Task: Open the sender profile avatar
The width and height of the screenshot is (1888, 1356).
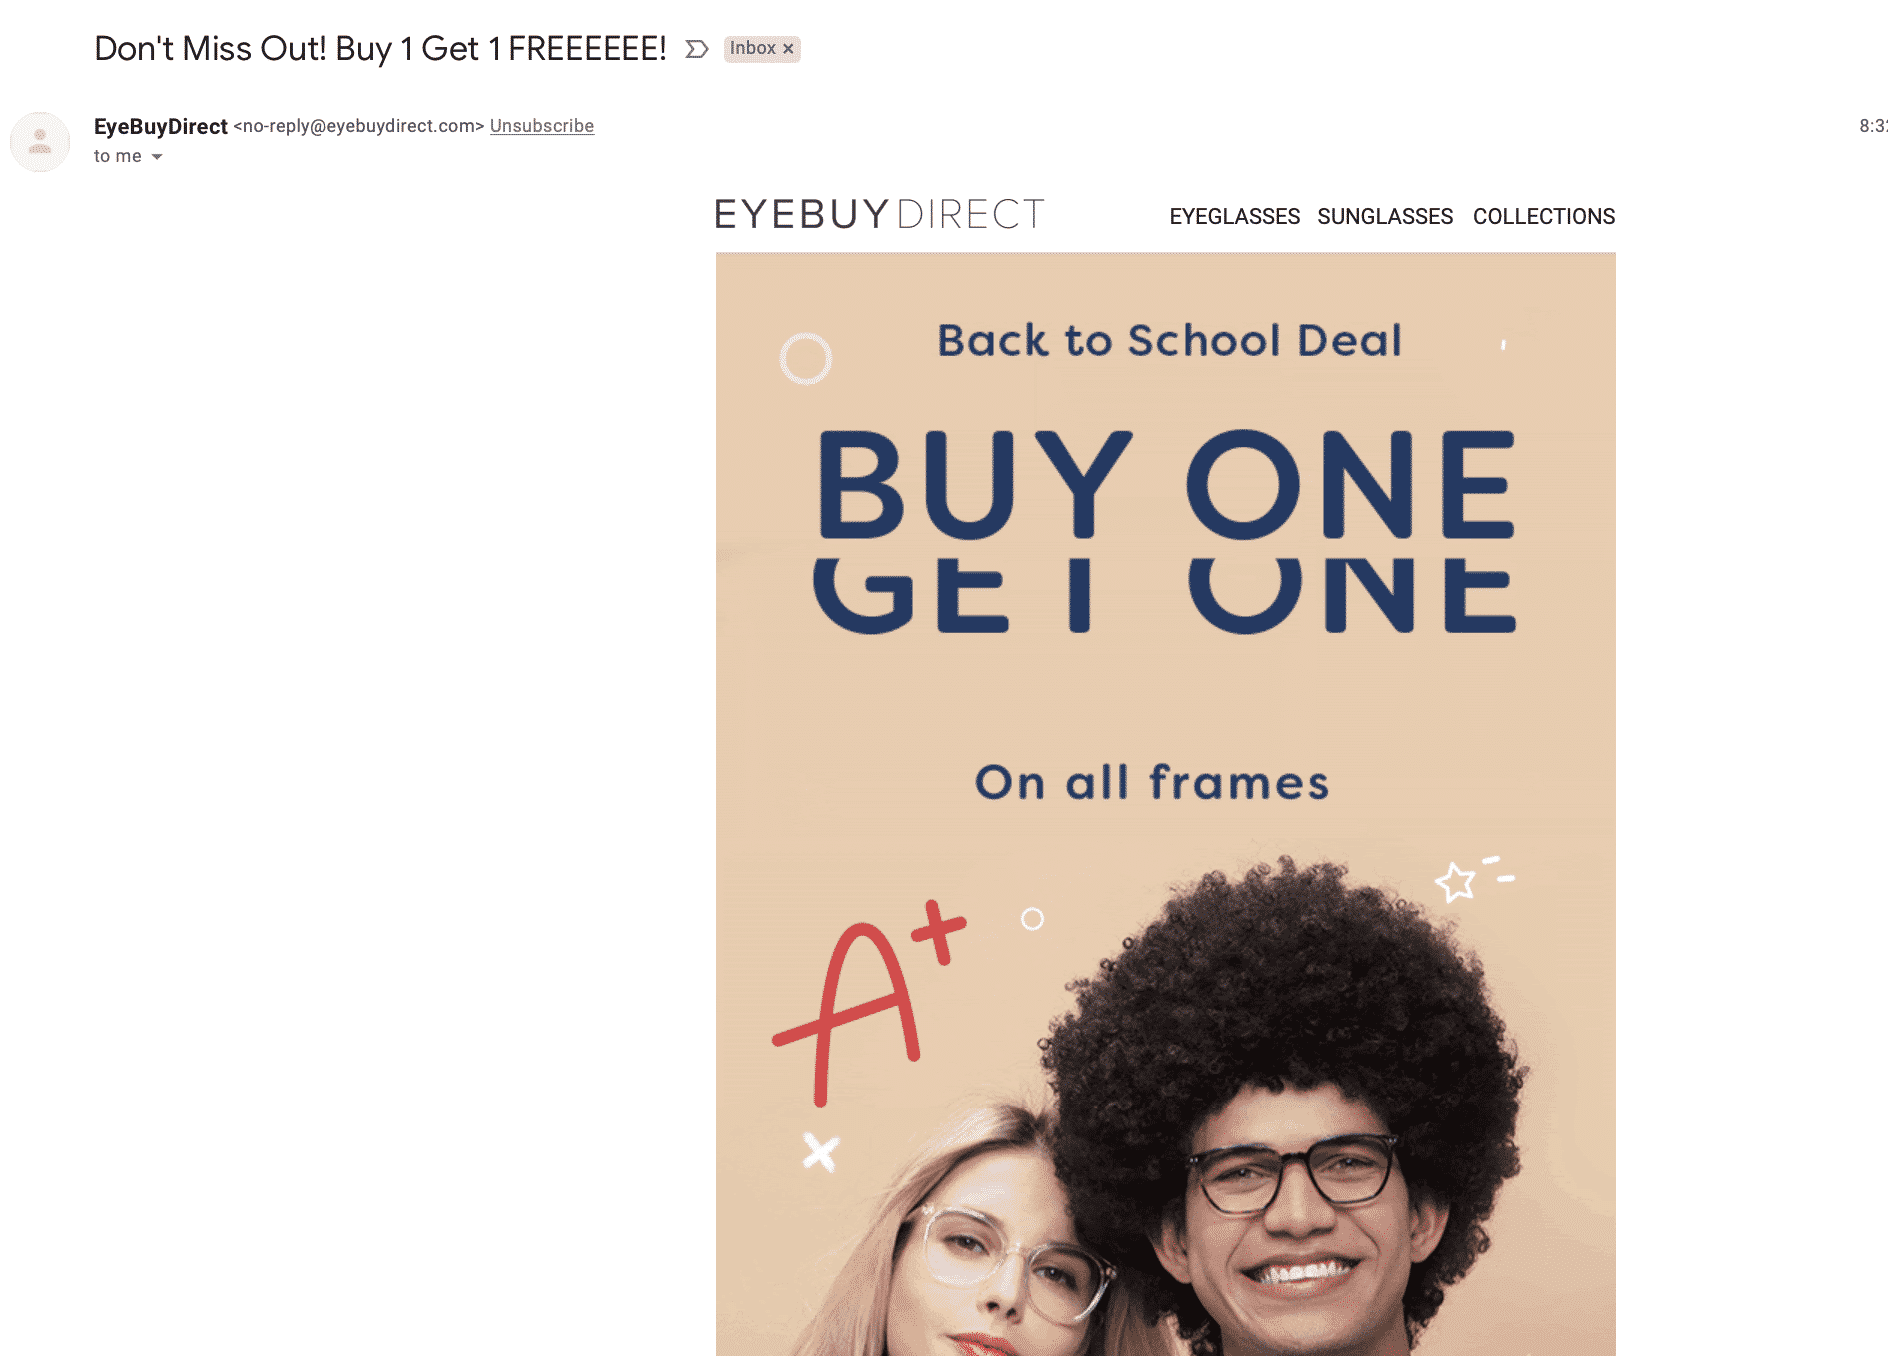Action: 40,142
